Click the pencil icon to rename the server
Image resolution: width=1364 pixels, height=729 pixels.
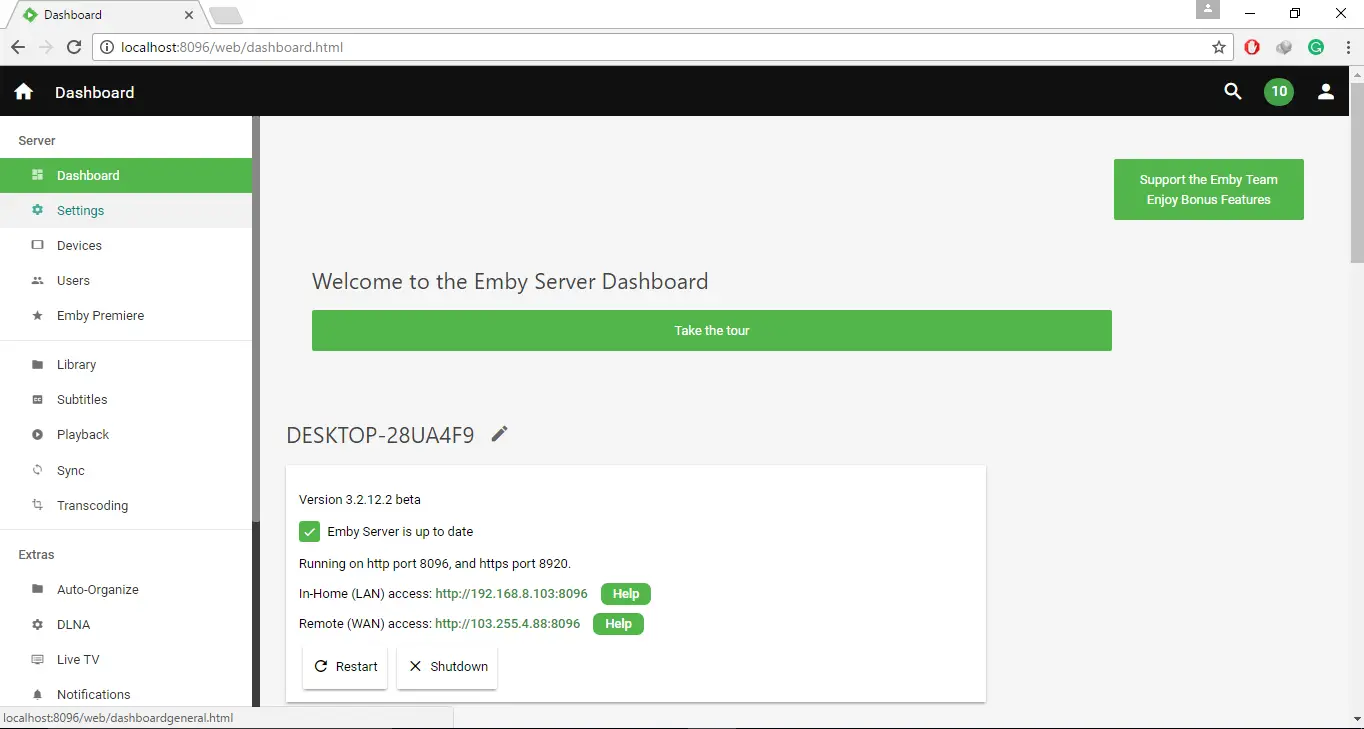[500, 433]
